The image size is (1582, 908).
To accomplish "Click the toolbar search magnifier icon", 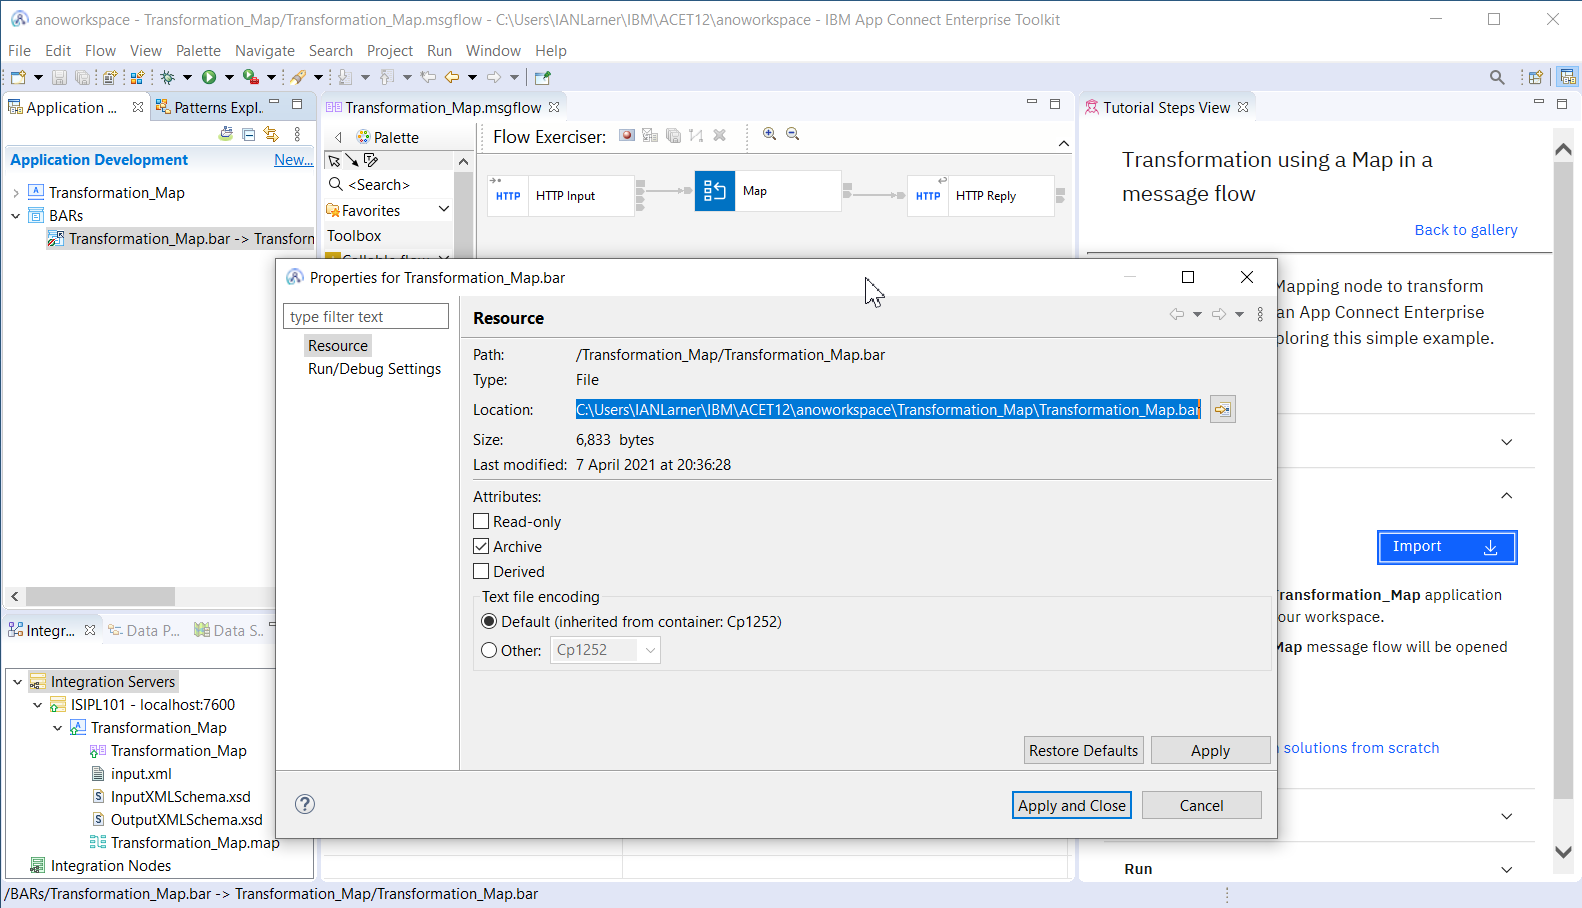I will pos(1497,77).
